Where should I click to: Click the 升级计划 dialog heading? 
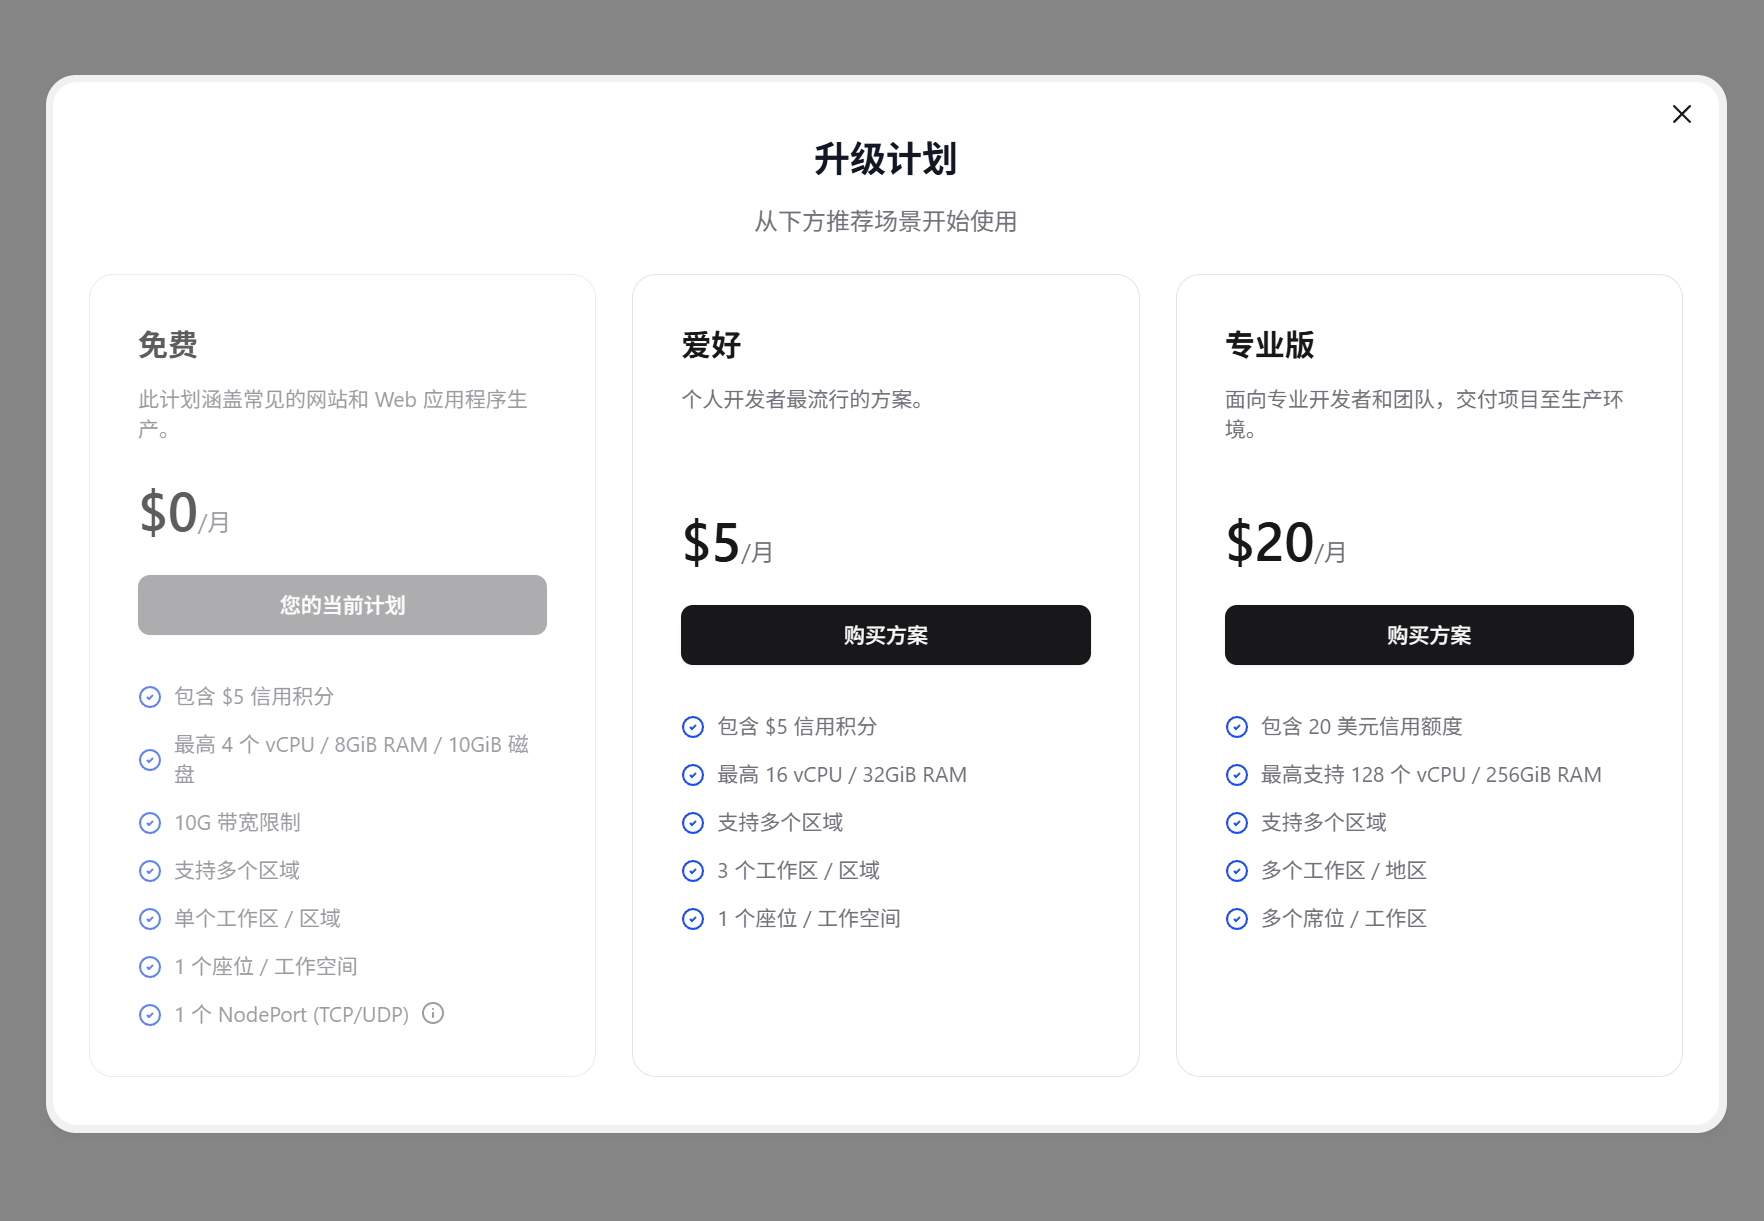885,159
